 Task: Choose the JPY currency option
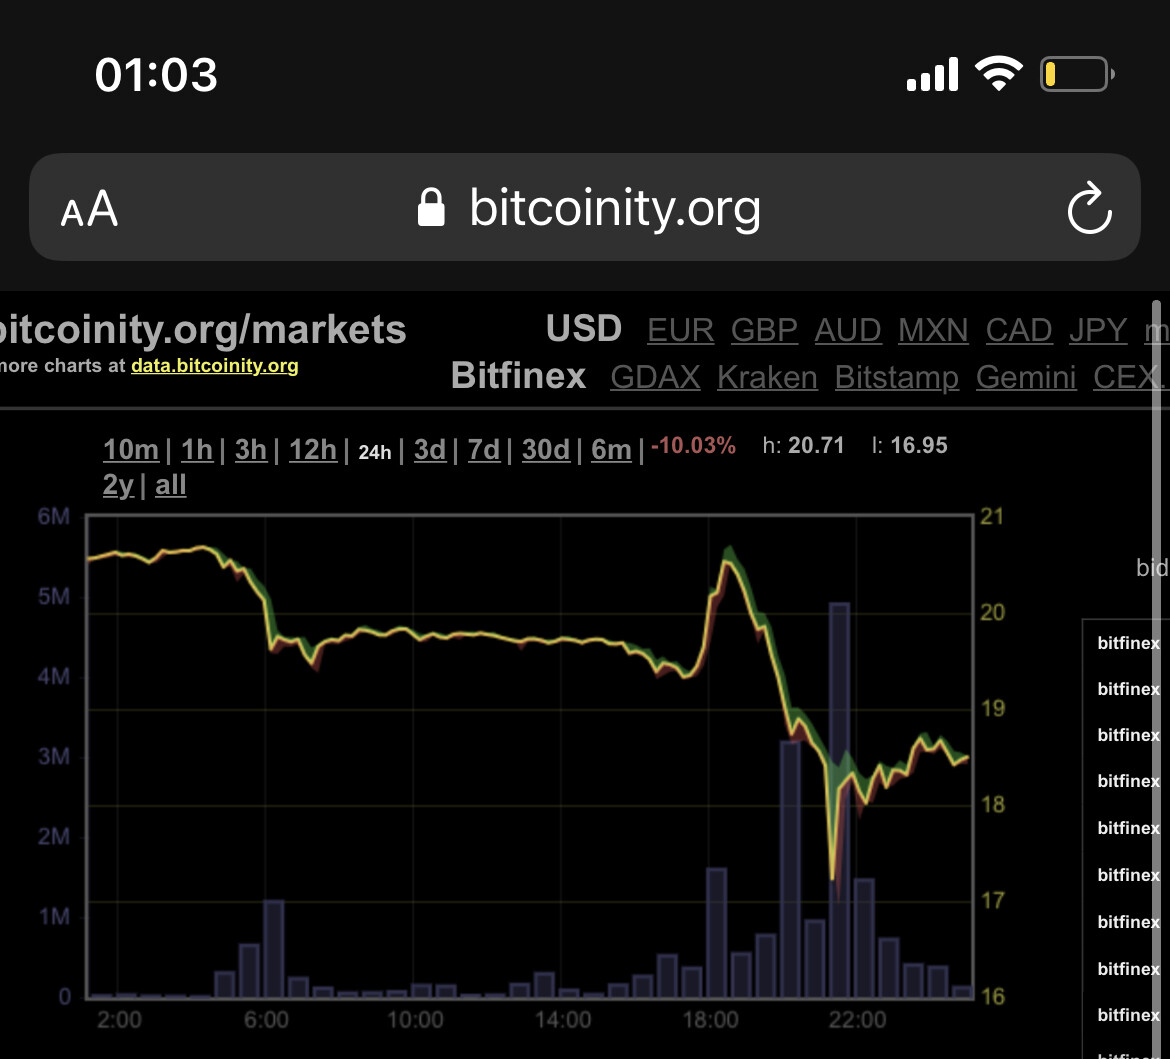click(x=1097, y=330)
